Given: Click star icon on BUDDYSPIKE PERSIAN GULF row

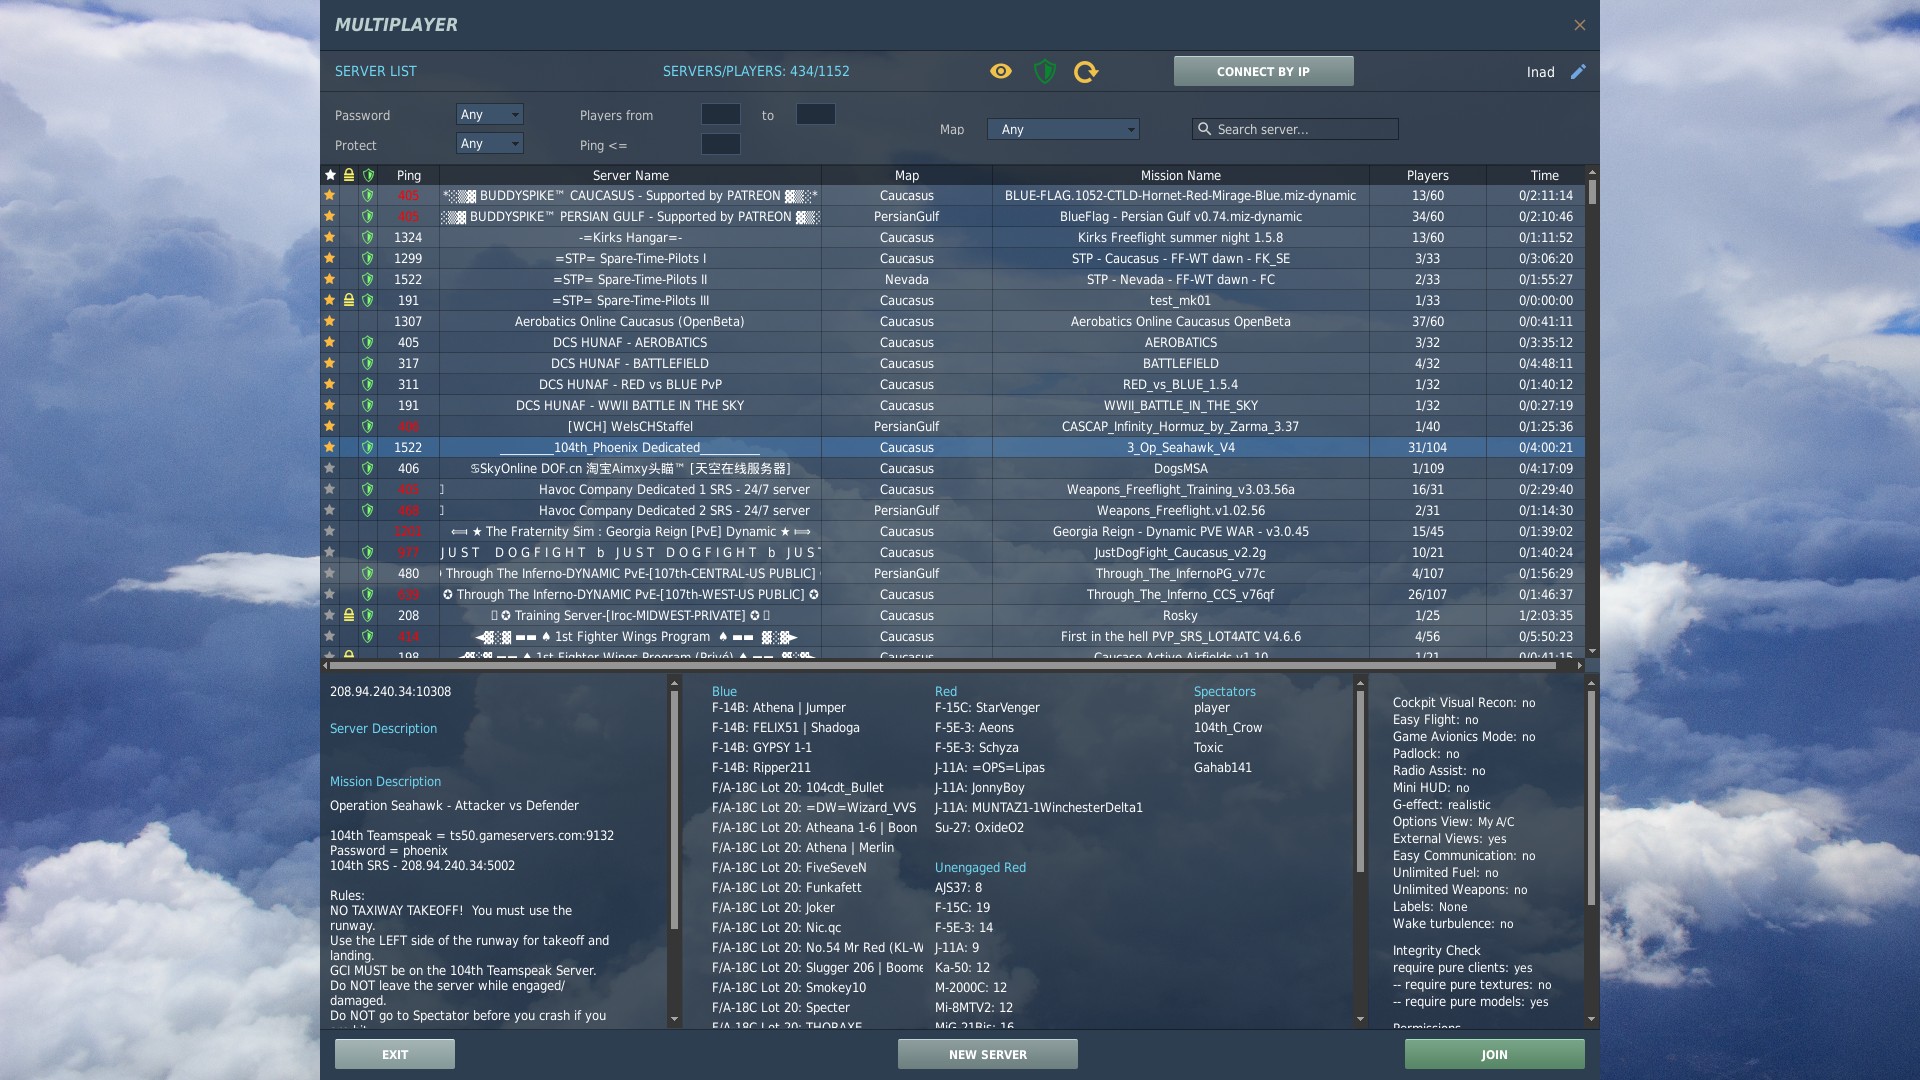Looking at the screenshot, I should [x=329, y=216].
